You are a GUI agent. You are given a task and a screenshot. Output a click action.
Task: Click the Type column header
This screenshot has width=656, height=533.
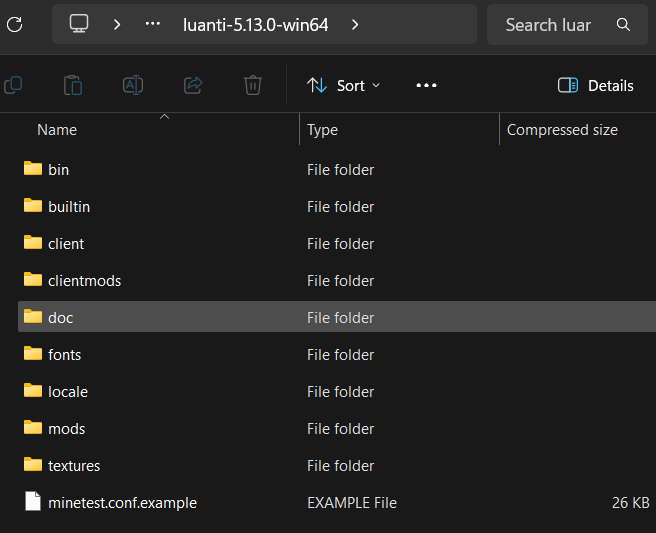tap(322, 130)
